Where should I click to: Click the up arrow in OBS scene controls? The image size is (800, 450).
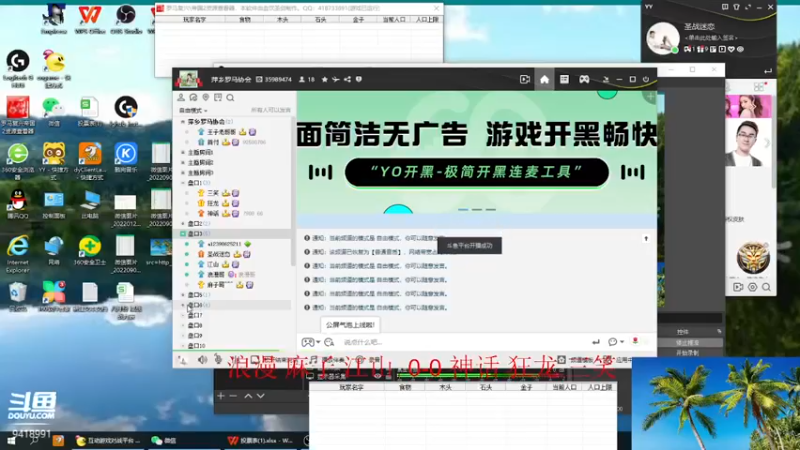248,396
